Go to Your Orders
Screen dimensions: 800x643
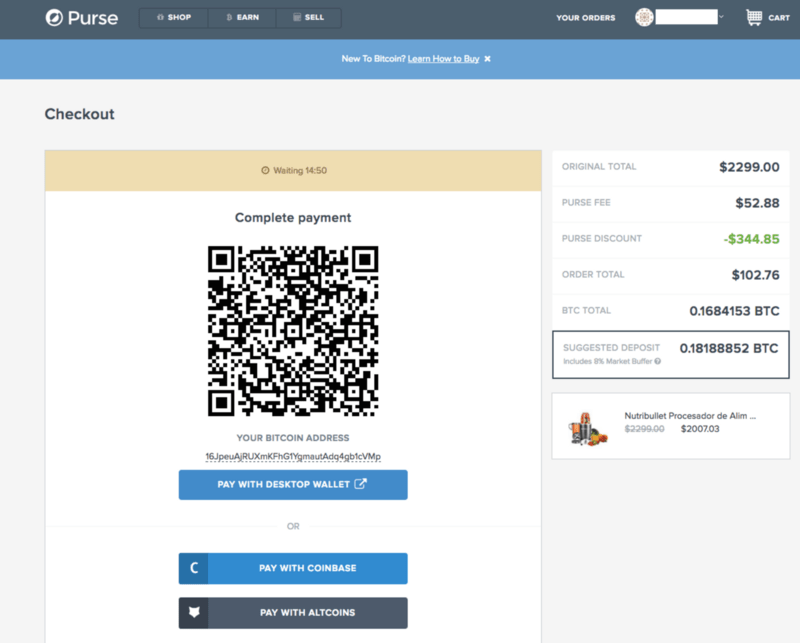(585, 18)
